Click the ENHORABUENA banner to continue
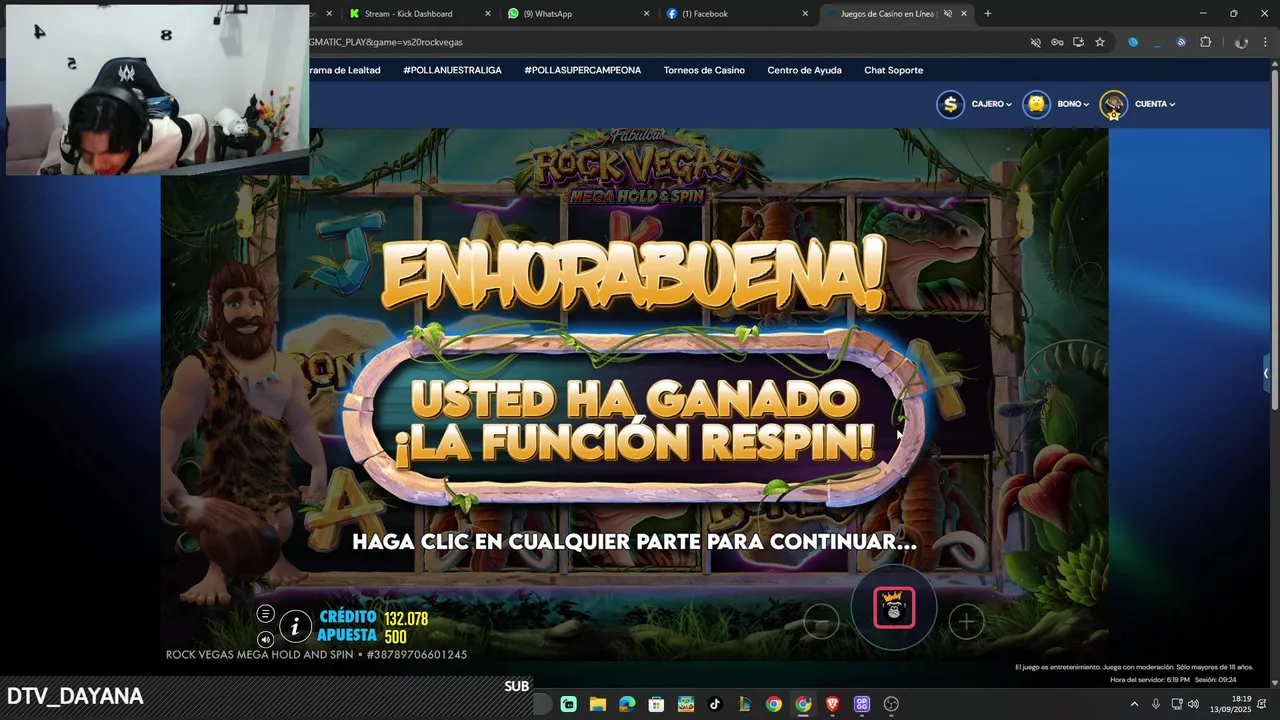The image size is (1280, 720). point(634,273)
